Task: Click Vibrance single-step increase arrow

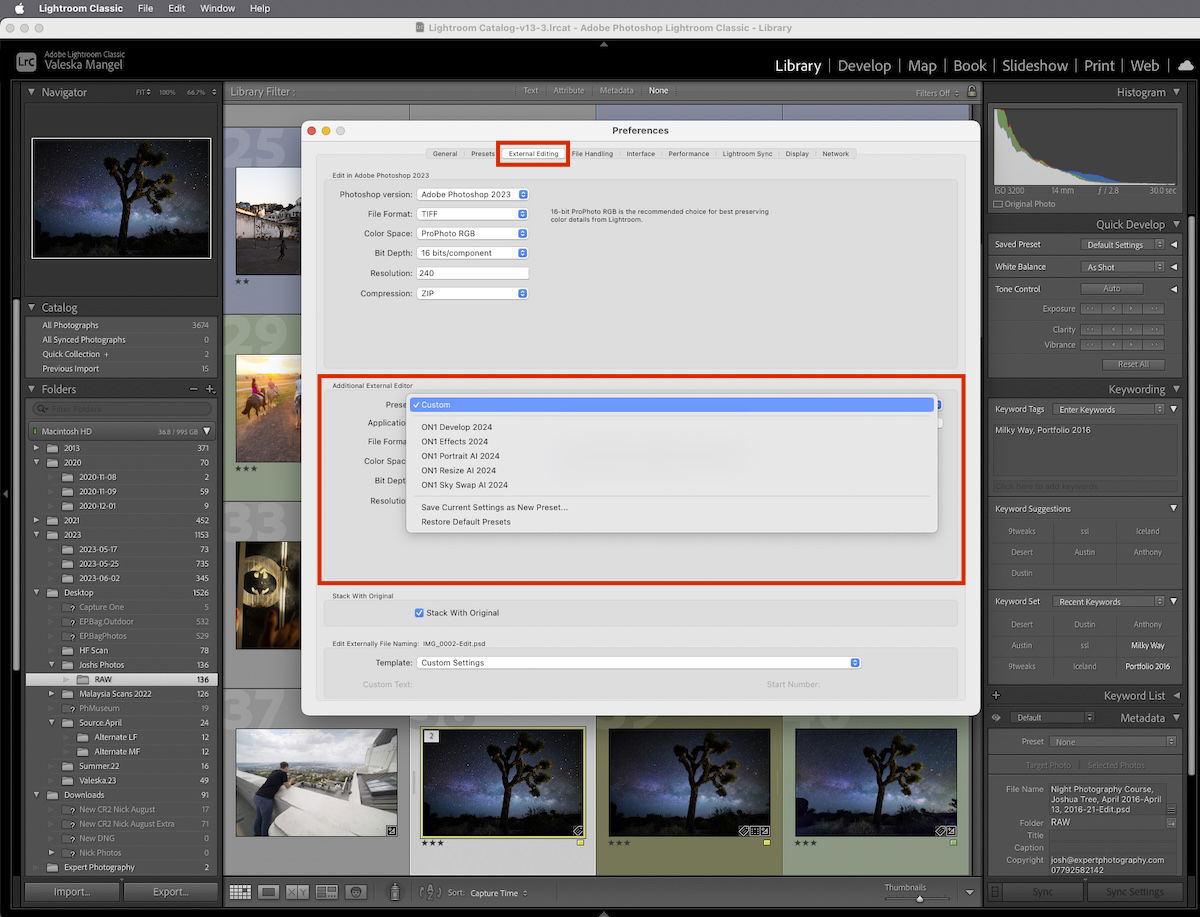Action: [x=1134, y=345]
